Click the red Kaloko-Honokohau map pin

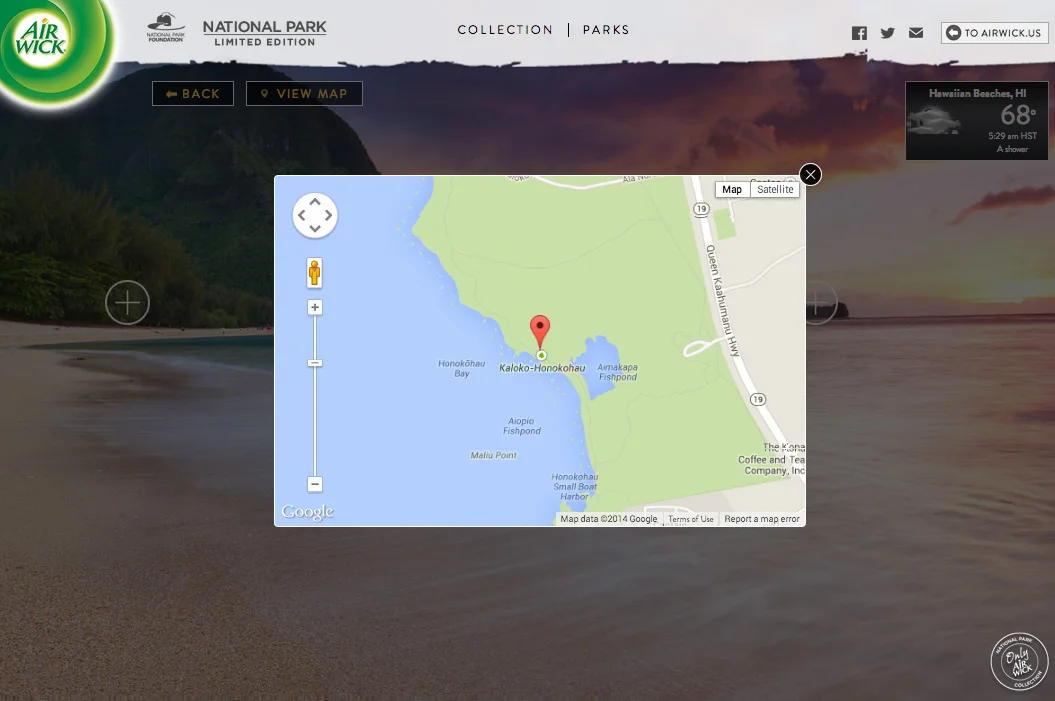tap(540, 330)
